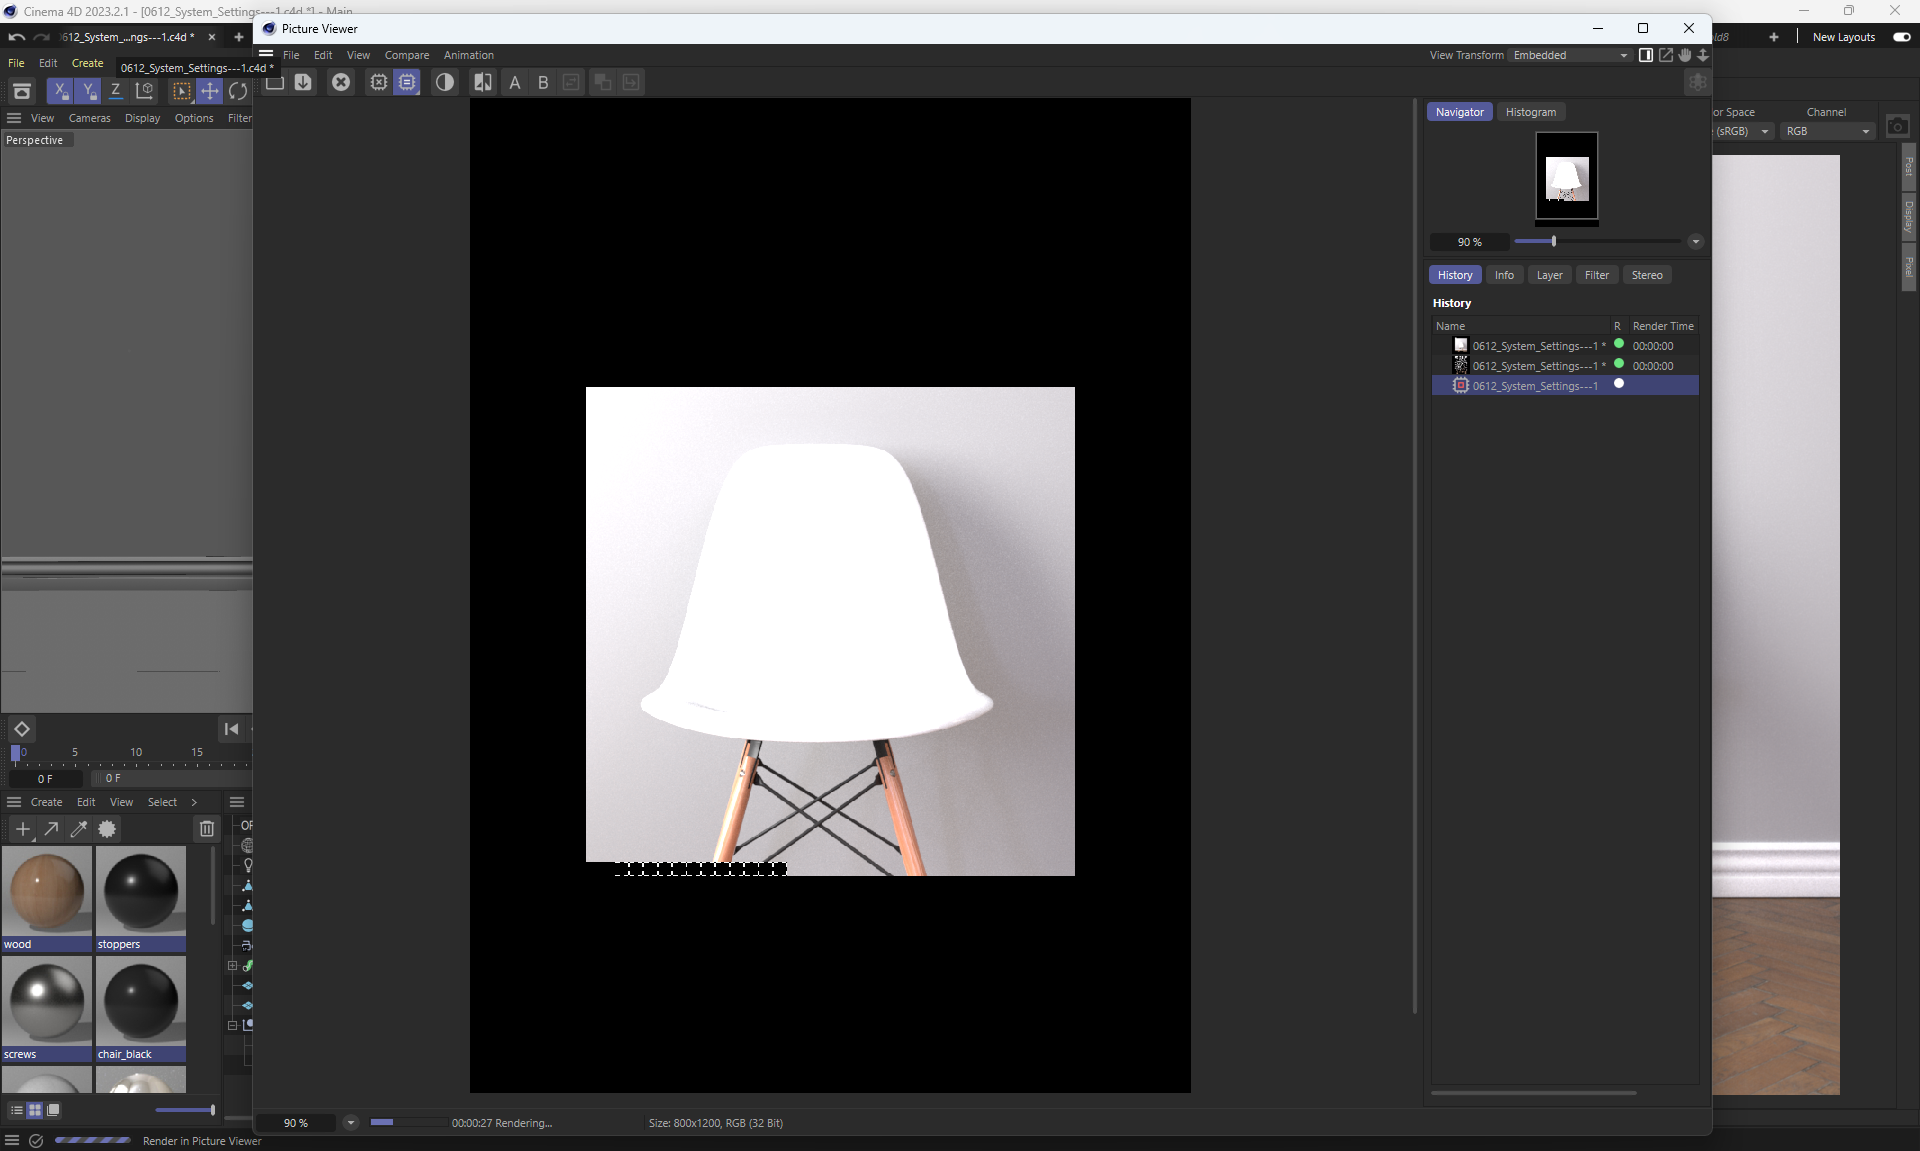Select the wood material thumbnail

click(x=46, y=891)
